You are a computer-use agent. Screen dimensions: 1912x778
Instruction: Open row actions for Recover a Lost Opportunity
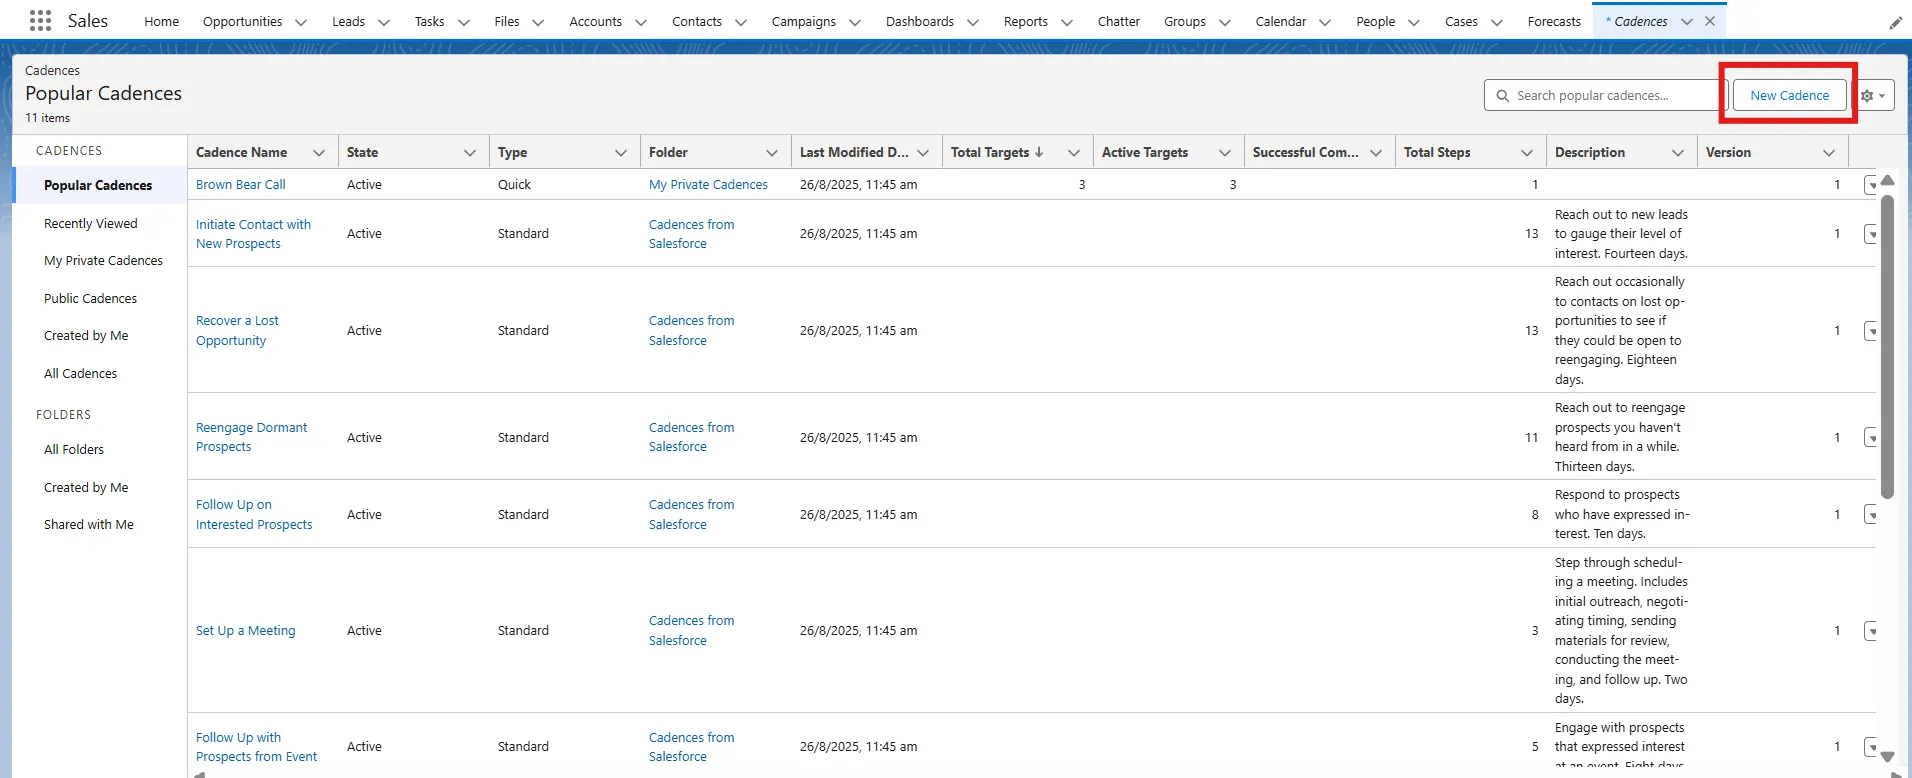[1871, 331]
